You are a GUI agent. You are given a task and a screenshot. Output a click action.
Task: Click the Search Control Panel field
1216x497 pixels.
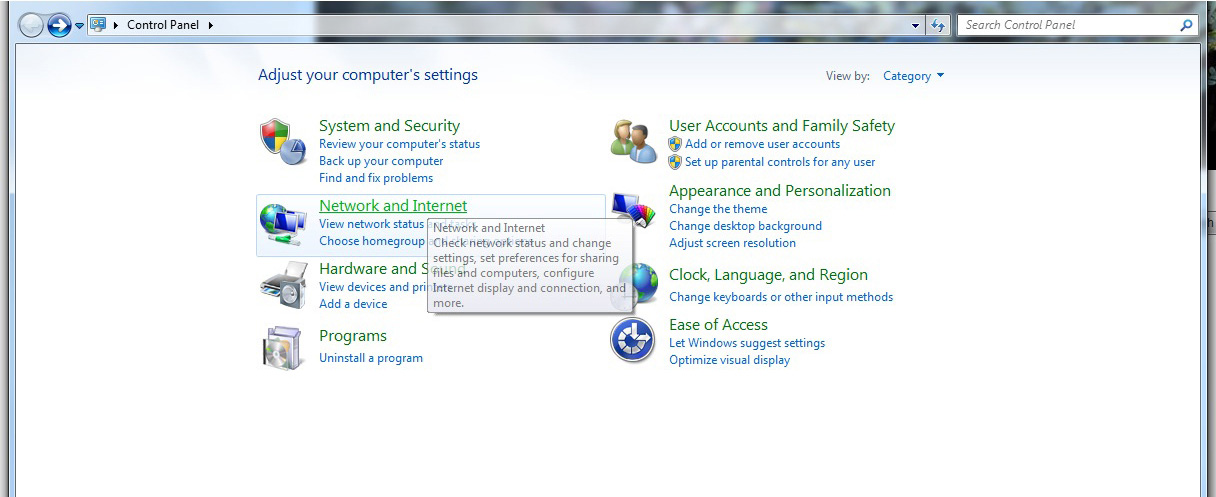1077,25
